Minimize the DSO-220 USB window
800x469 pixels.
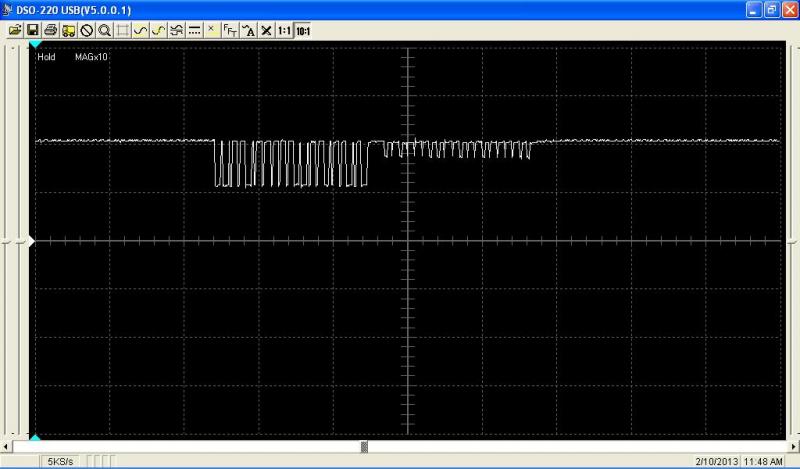754,10
